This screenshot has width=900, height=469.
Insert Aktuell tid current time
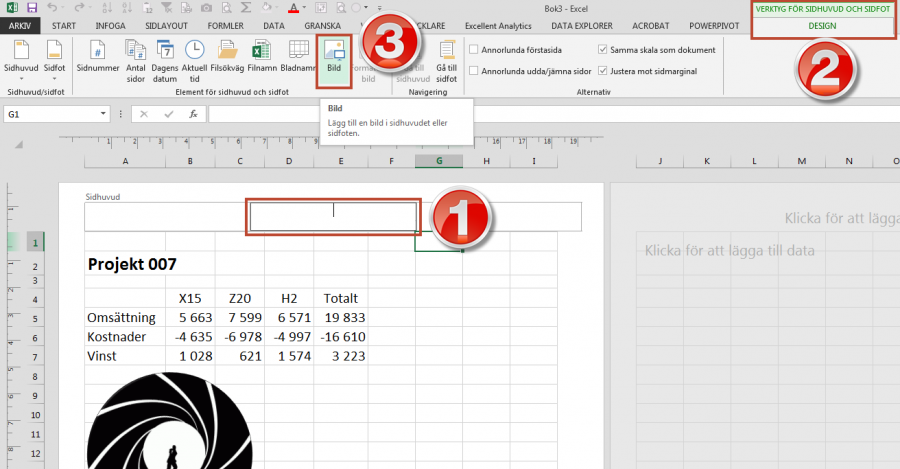click(x=195, y=61)
